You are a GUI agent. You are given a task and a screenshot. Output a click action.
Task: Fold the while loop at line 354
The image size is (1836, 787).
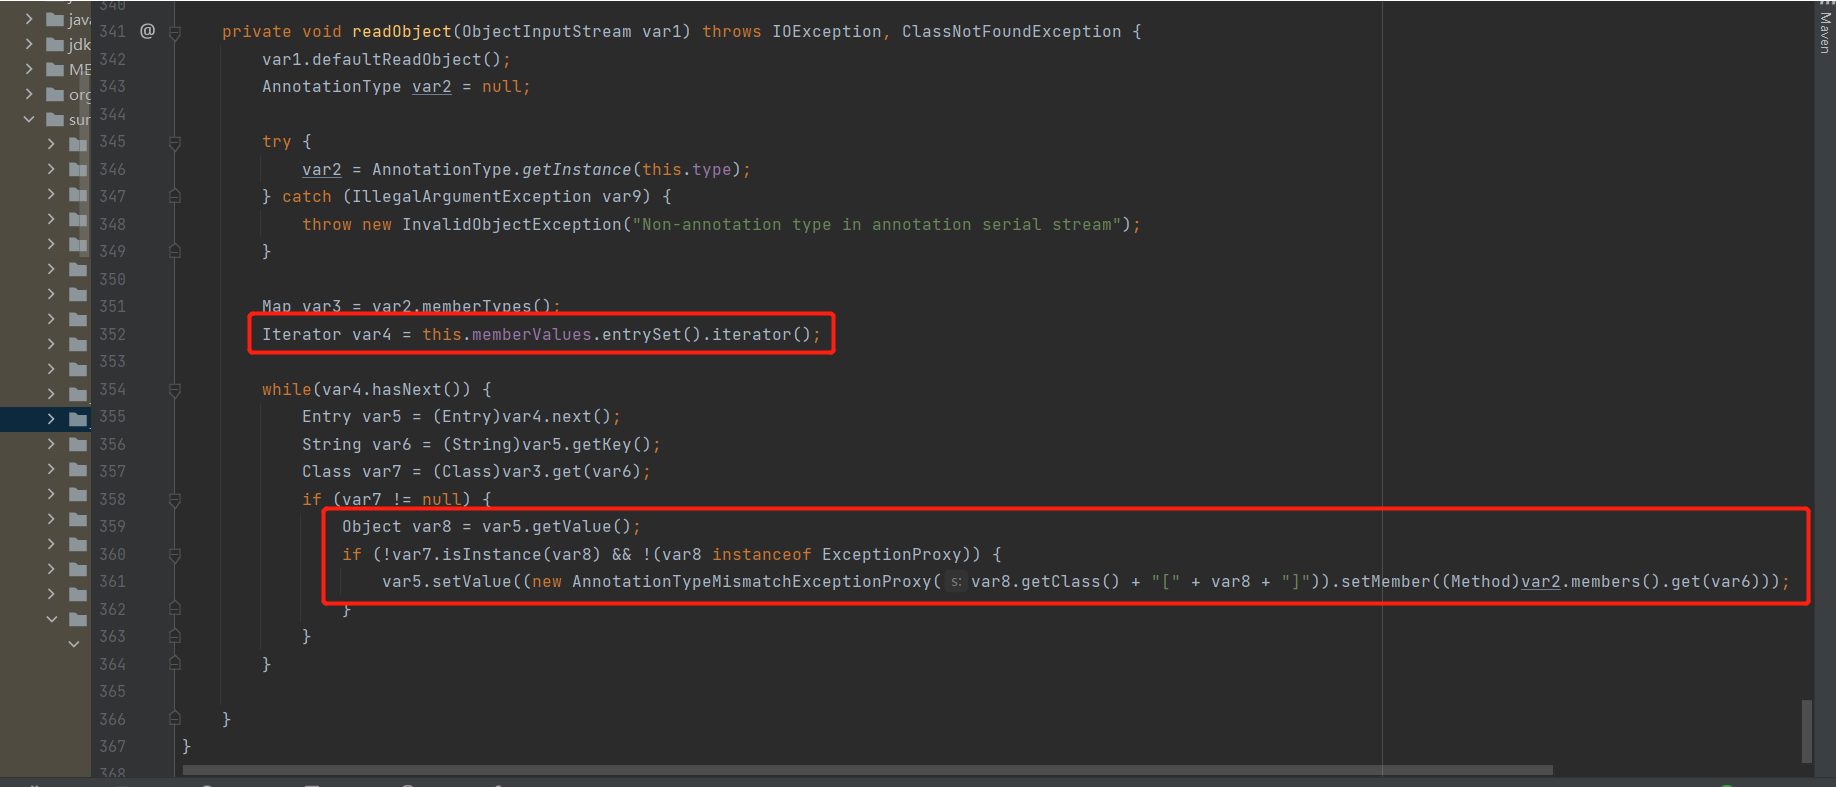pyautogui.click(x=175, y=390)
